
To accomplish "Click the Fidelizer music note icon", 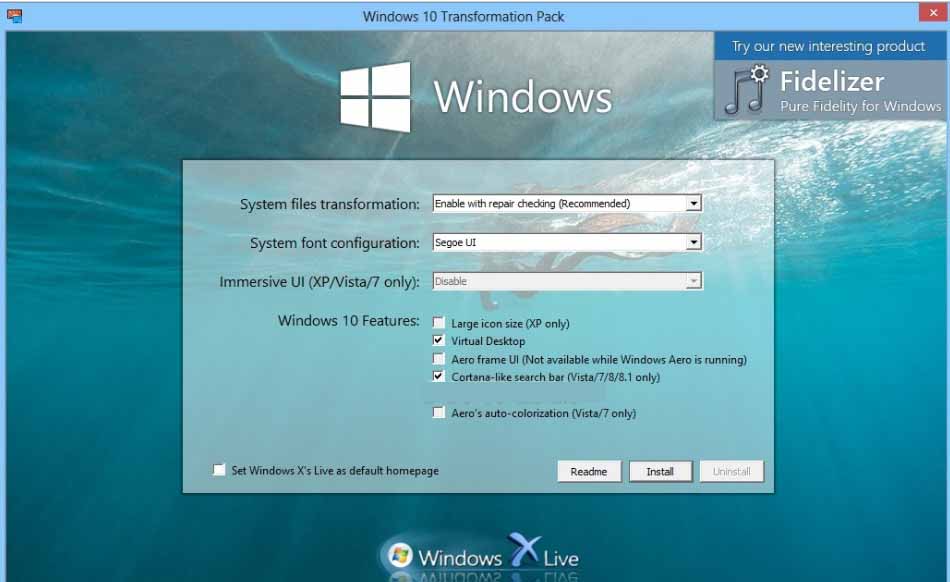I will click(746, 90).
